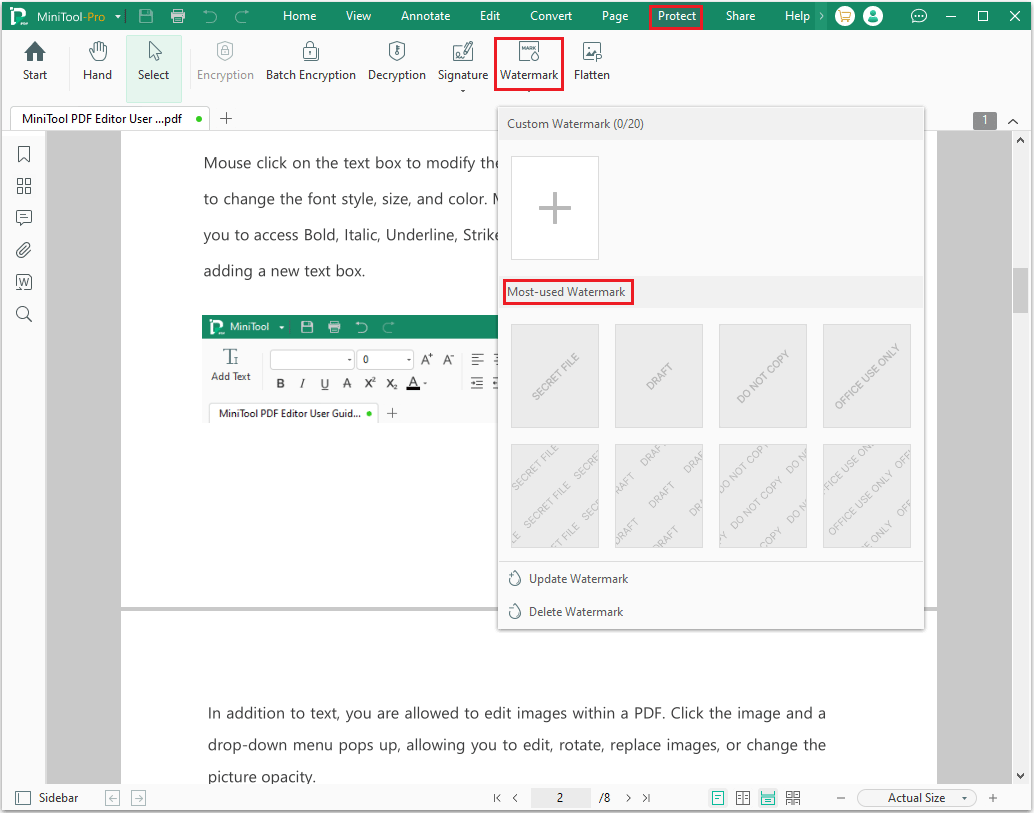Click the Print icon

(x=178, y=15)
